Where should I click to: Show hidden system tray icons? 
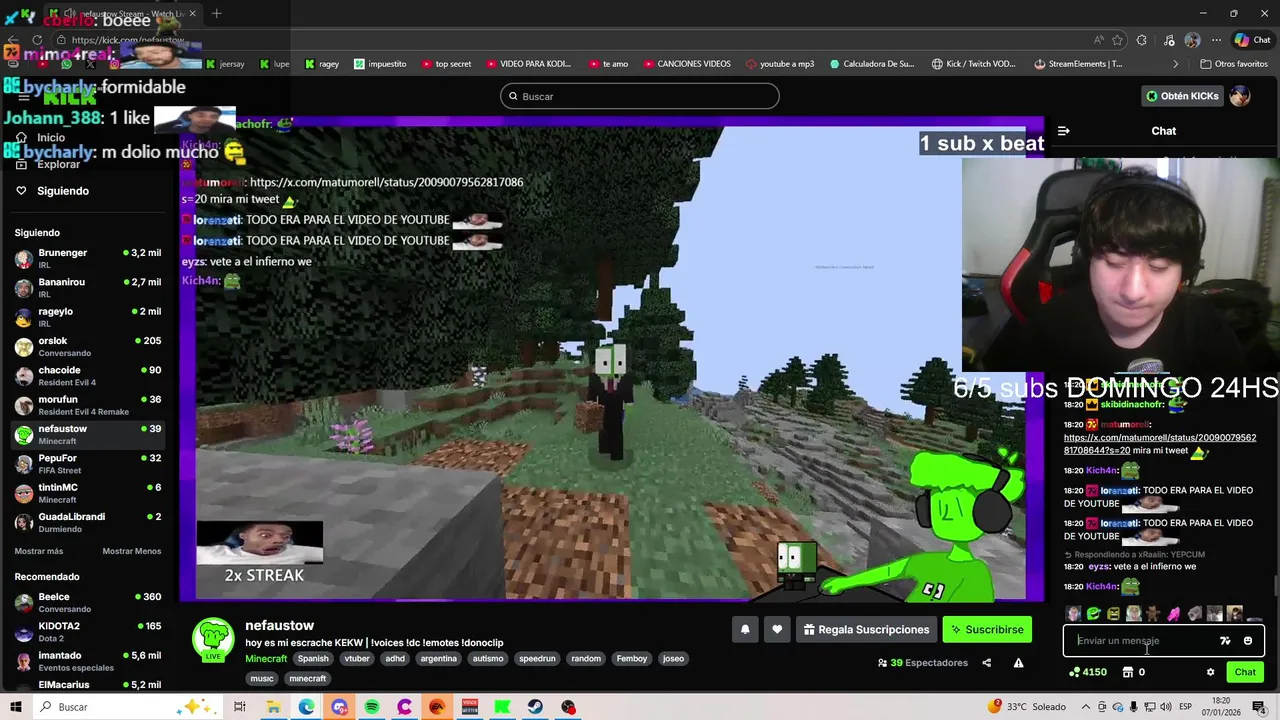[1084, 707]
